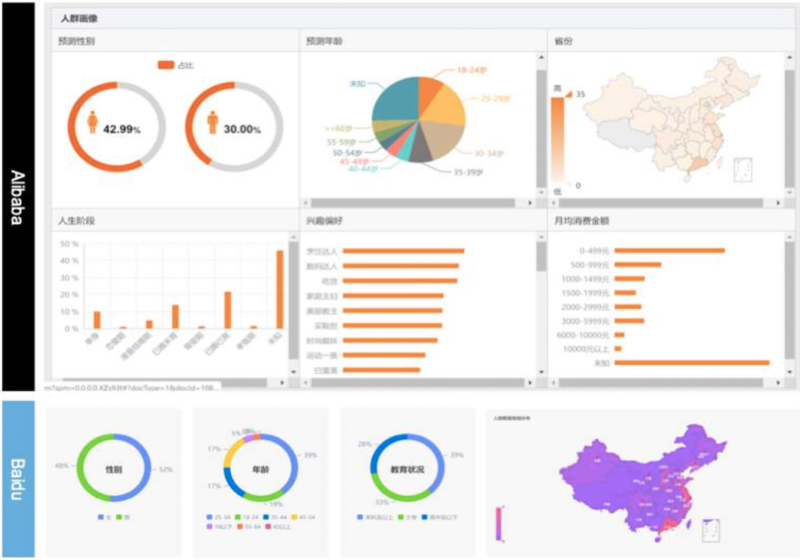
Task: Click the left scroll arrow under 预测年龄 chart
Action: point(307,203)
